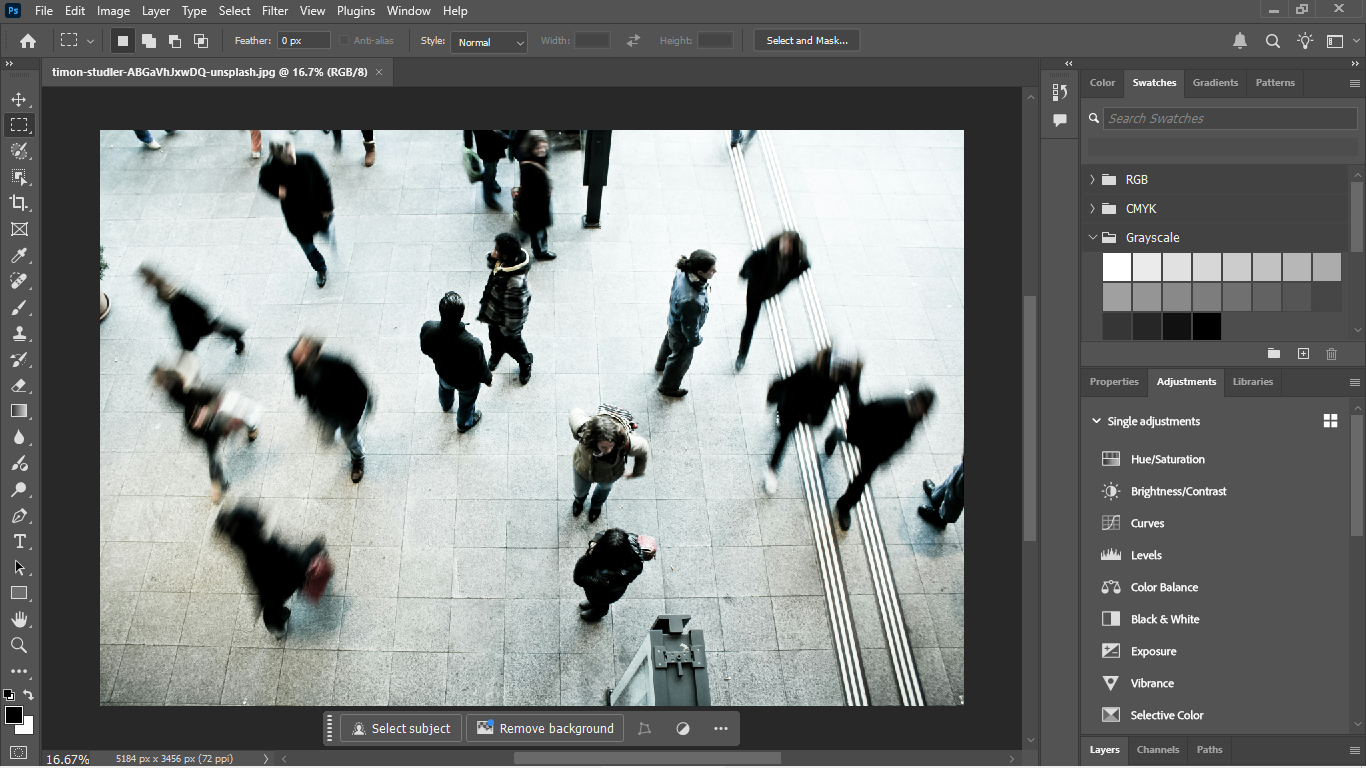Pick the Eyedropper tool
This screenshot has height=768, width=1366.
click(x=19, y=255)
